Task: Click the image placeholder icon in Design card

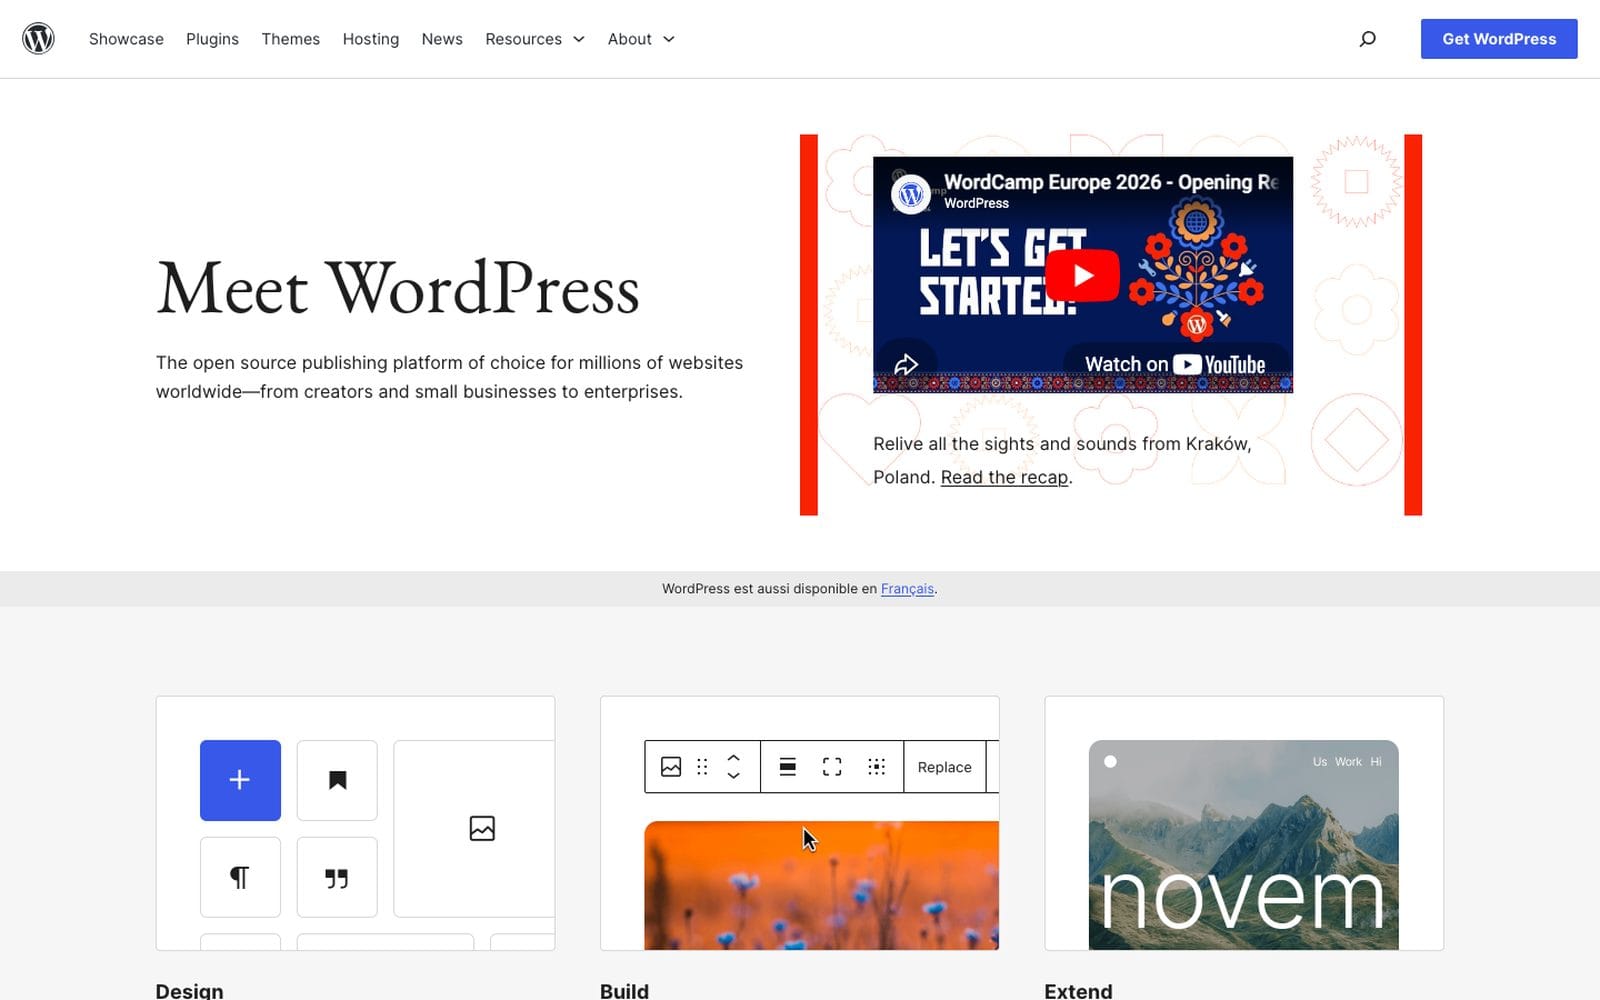Action: click(482, 828)
